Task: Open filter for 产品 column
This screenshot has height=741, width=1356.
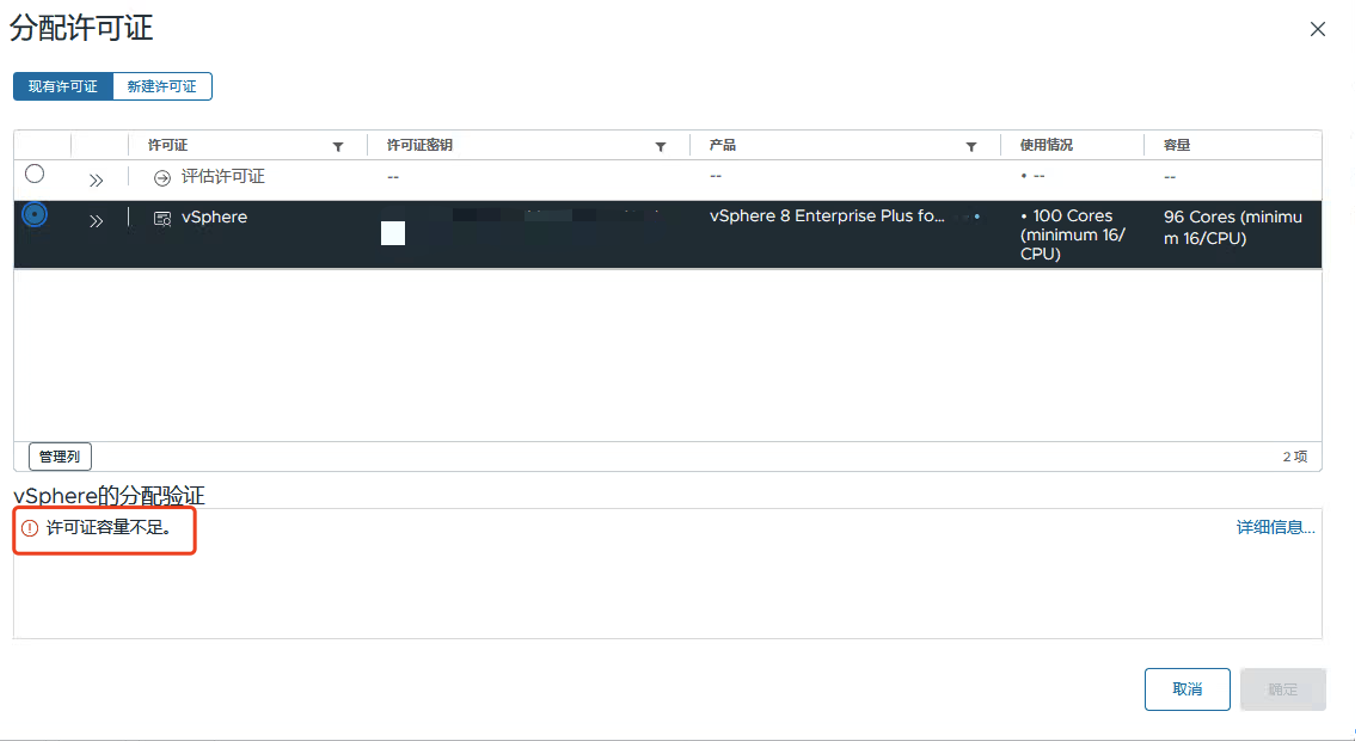Action: tap(971, 147)
